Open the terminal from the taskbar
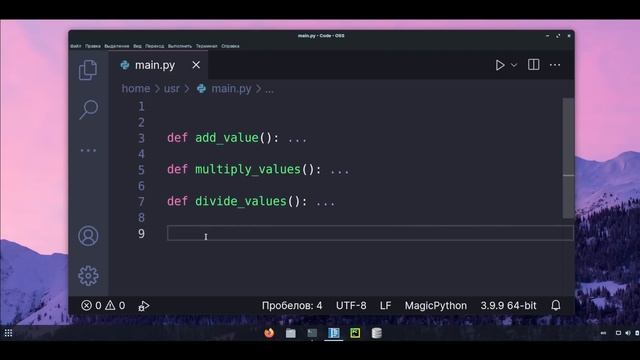Screen dimensions: 640x360 (312, 333)
